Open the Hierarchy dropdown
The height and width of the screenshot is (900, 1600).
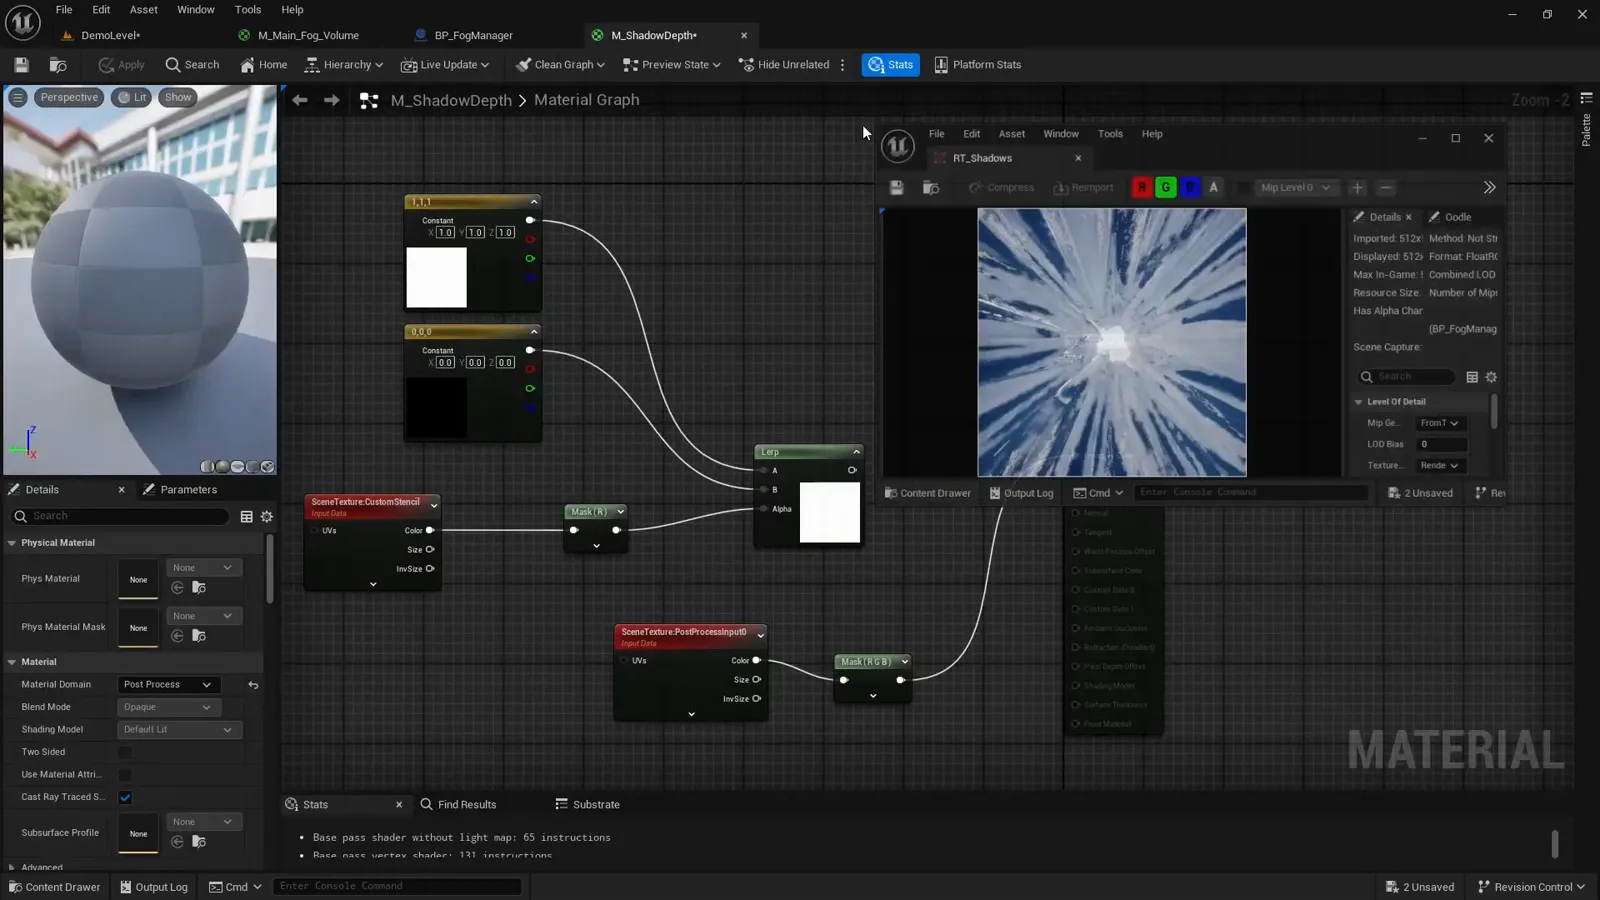[x=344, y=65]
